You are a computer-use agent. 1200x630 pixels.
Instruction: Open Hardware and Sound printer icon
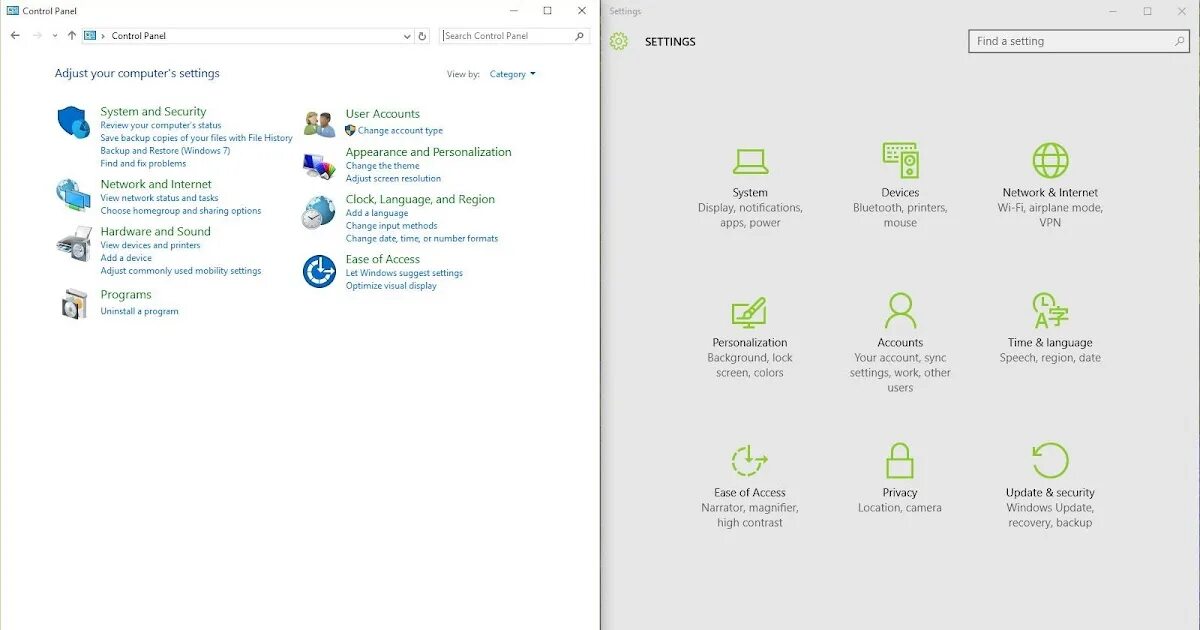[x=73, y=242]
